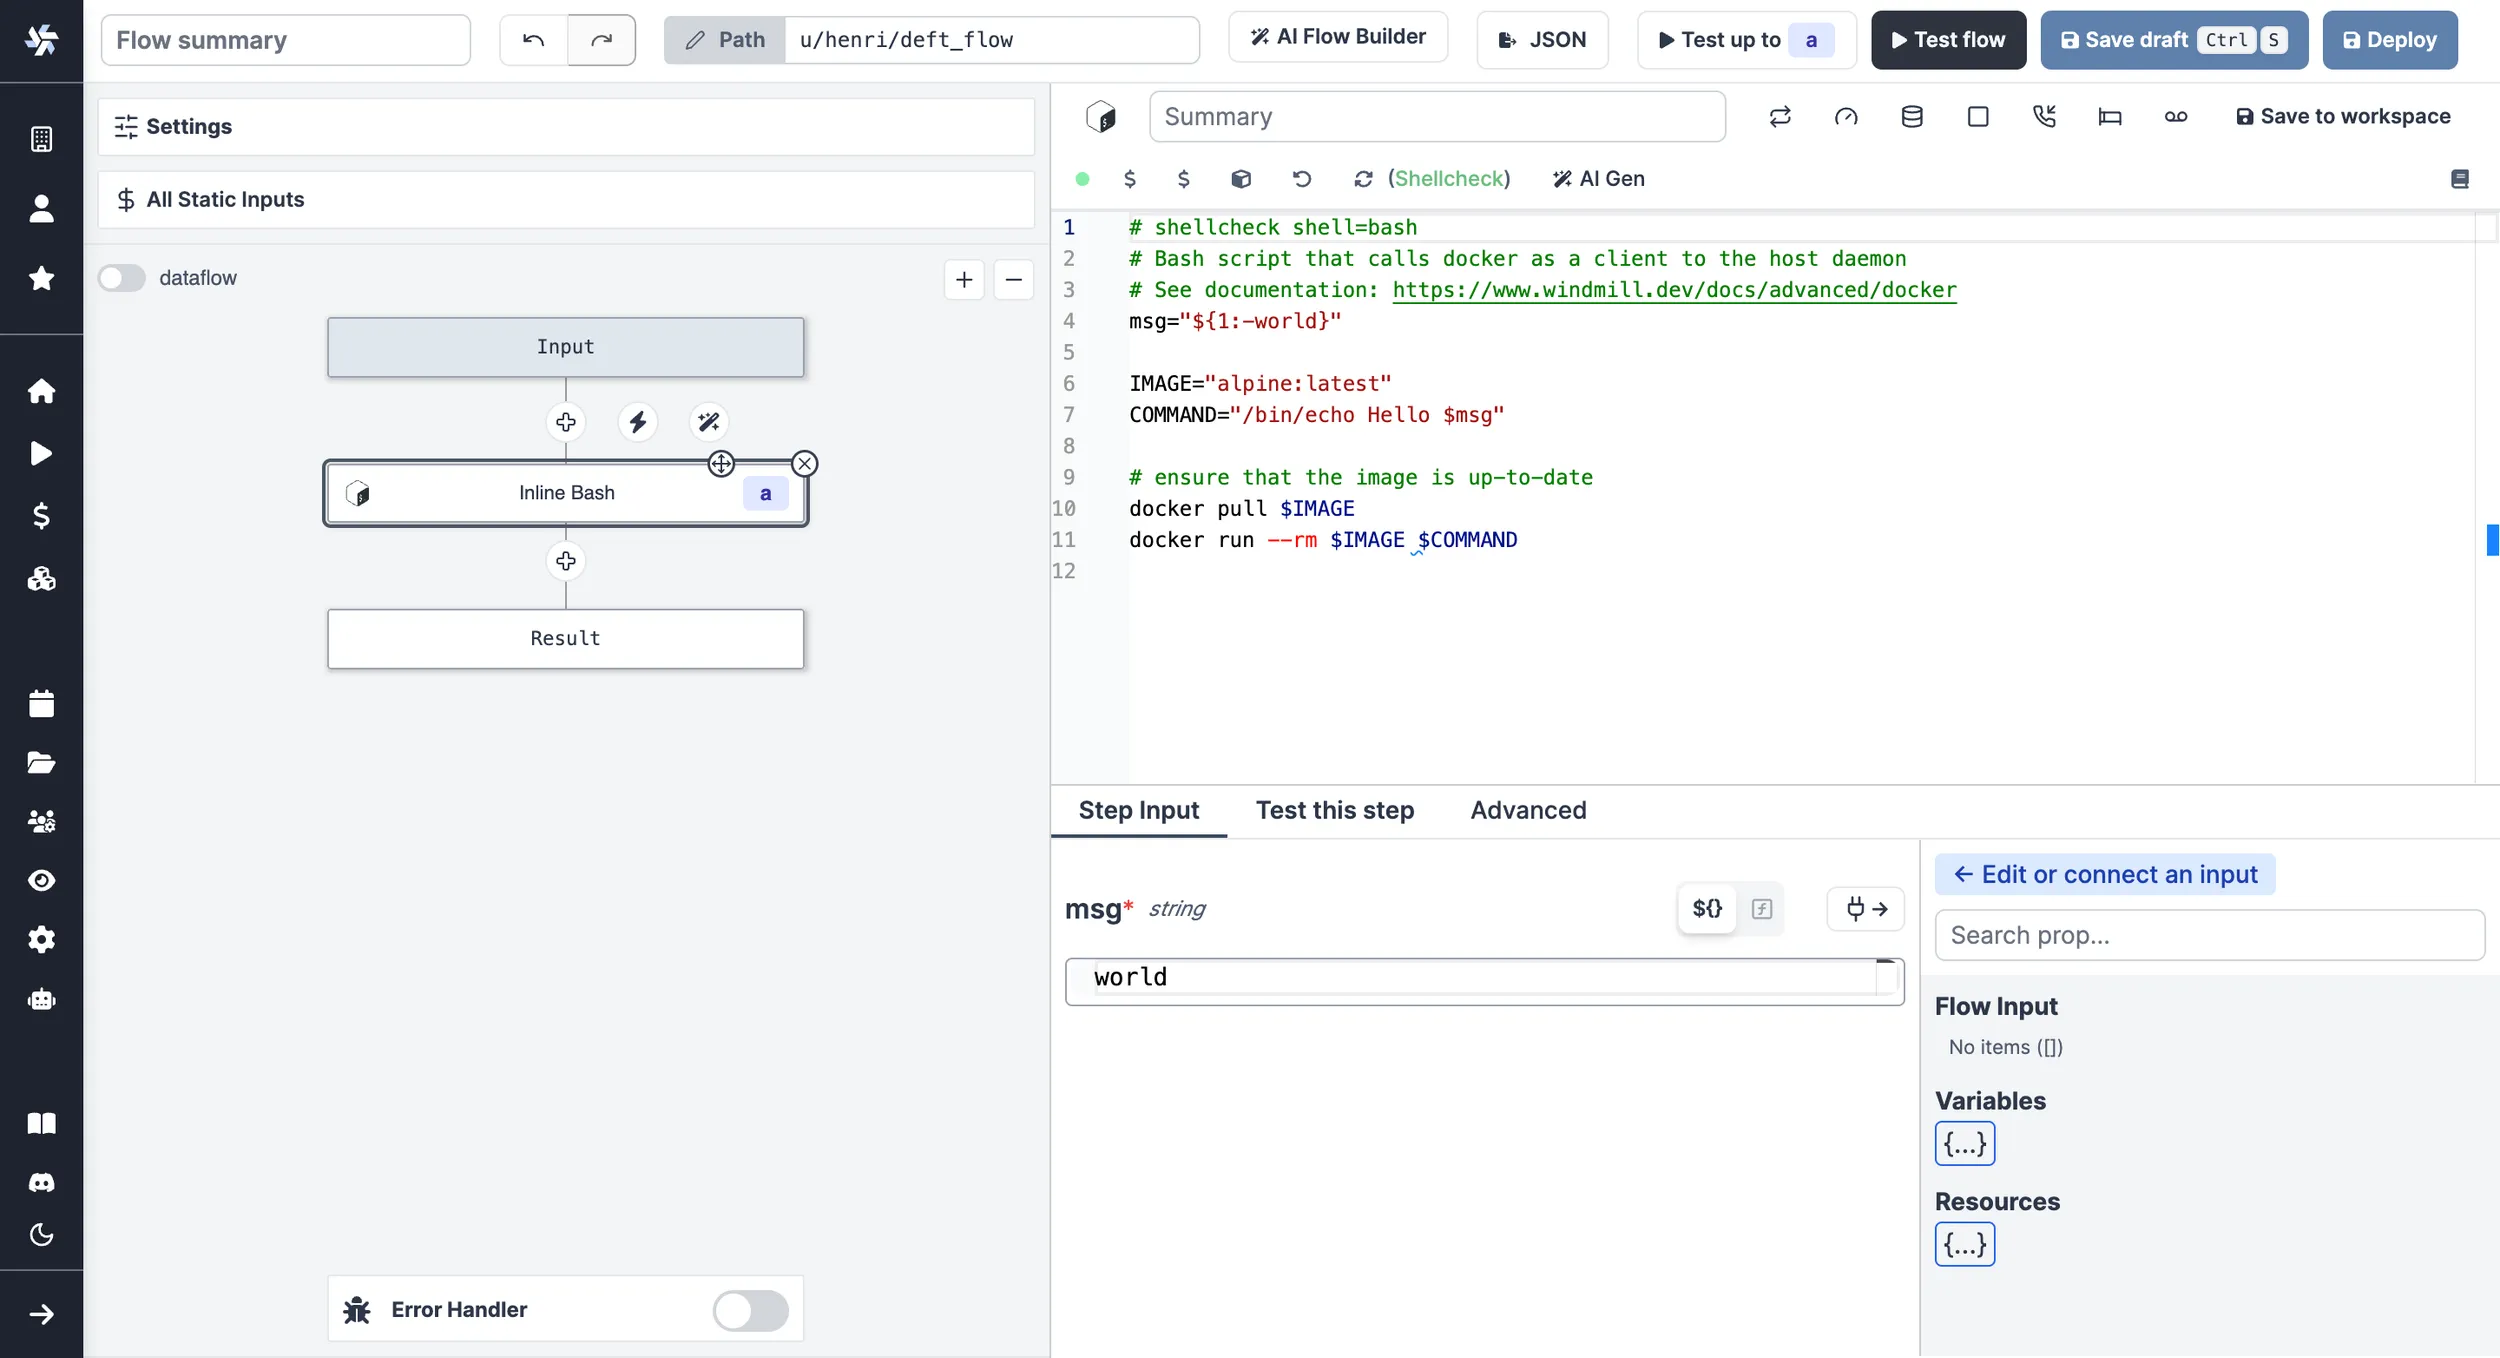The height and width of the screenshot is (1358, 2500).
Task: Enable the Error Handler toggle
Action: (751, 1310)
